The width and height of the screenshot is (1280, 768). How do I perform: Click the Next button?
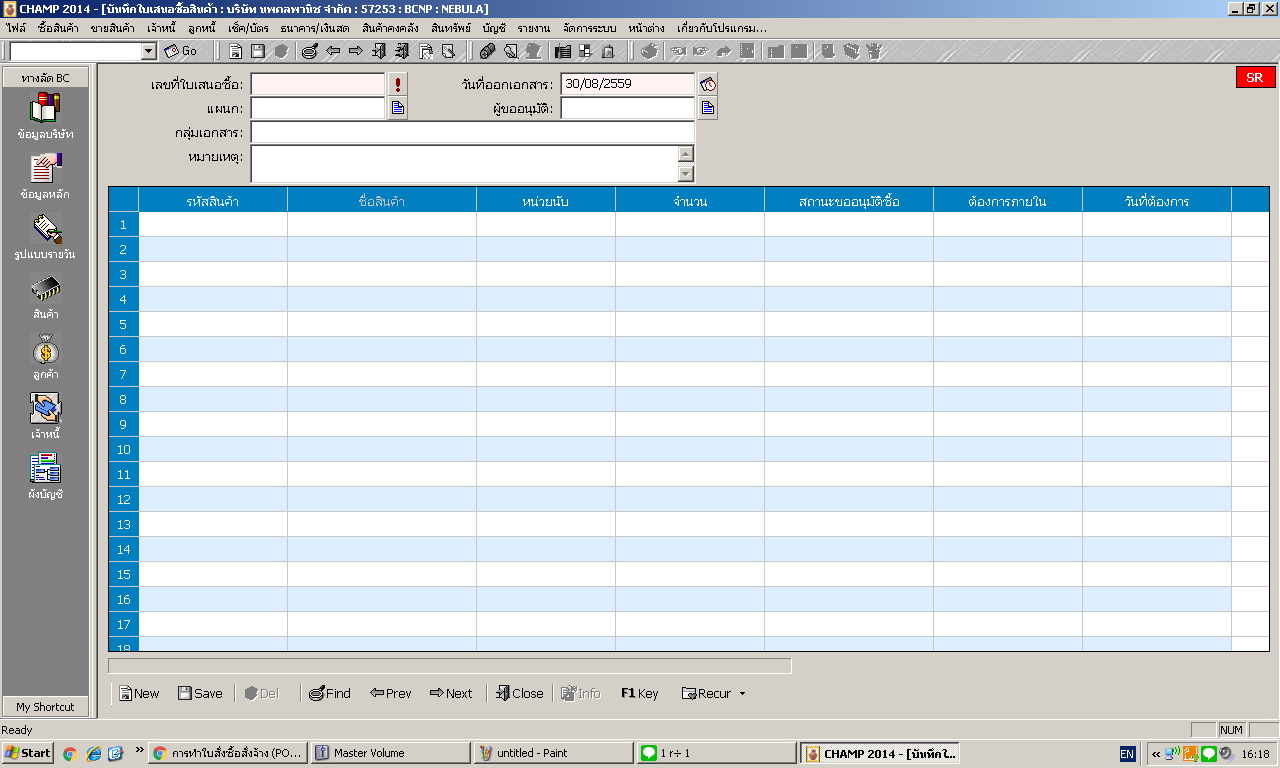[x=451, y=693]
